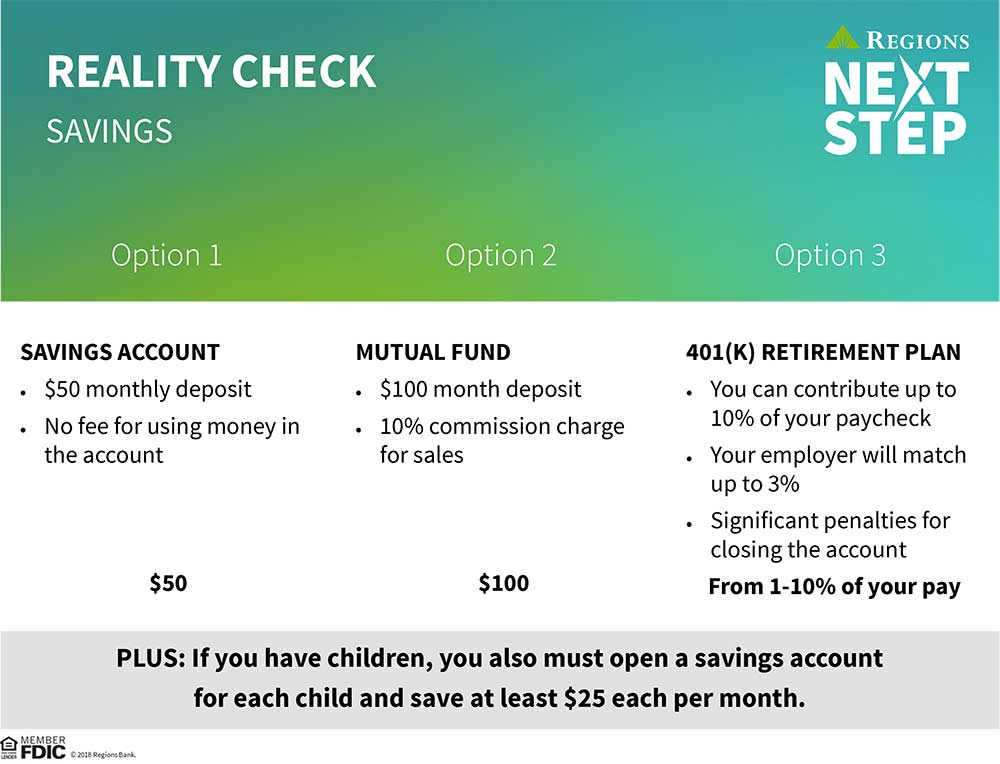
Task: Click the bold $50 amount
Action: [x=168, y=583]
